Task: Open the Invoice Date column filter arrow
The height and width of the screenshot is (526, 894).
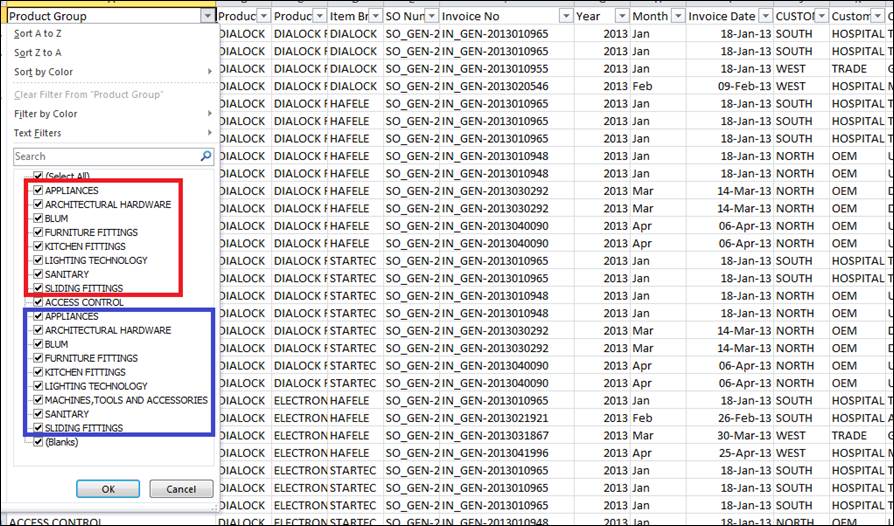Action: 766,16
